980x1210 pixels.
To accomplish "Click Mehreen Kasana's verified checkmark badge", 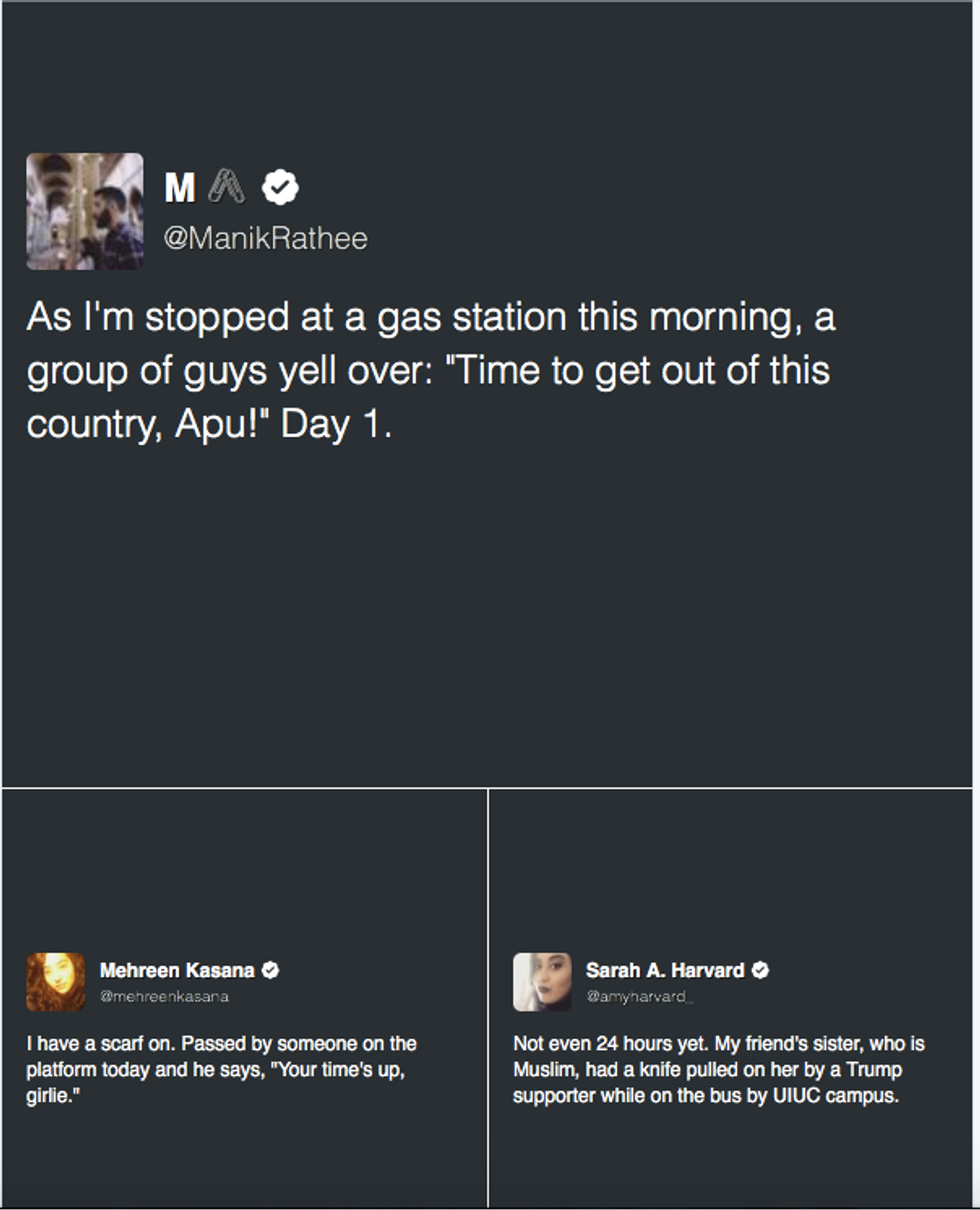I will [270, 970].
